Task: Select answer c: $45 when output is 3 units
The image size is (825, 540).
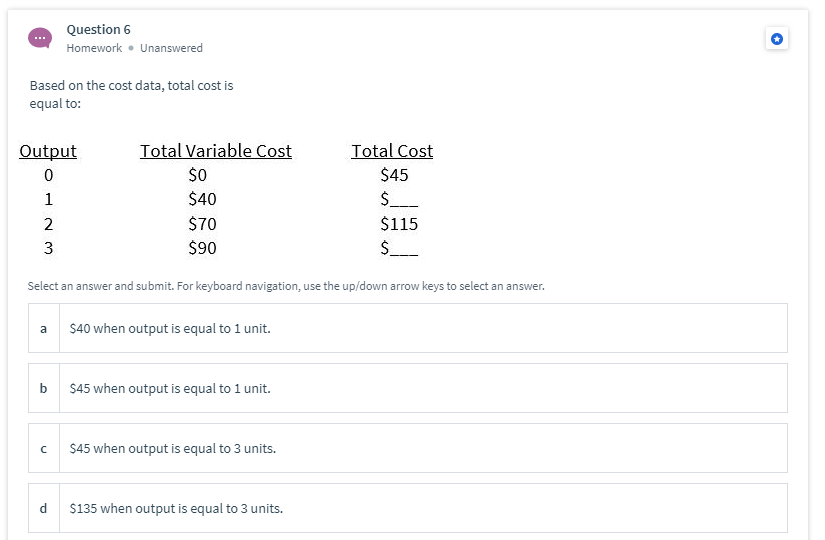Action: pyautogui.click(x=408, y=448)
